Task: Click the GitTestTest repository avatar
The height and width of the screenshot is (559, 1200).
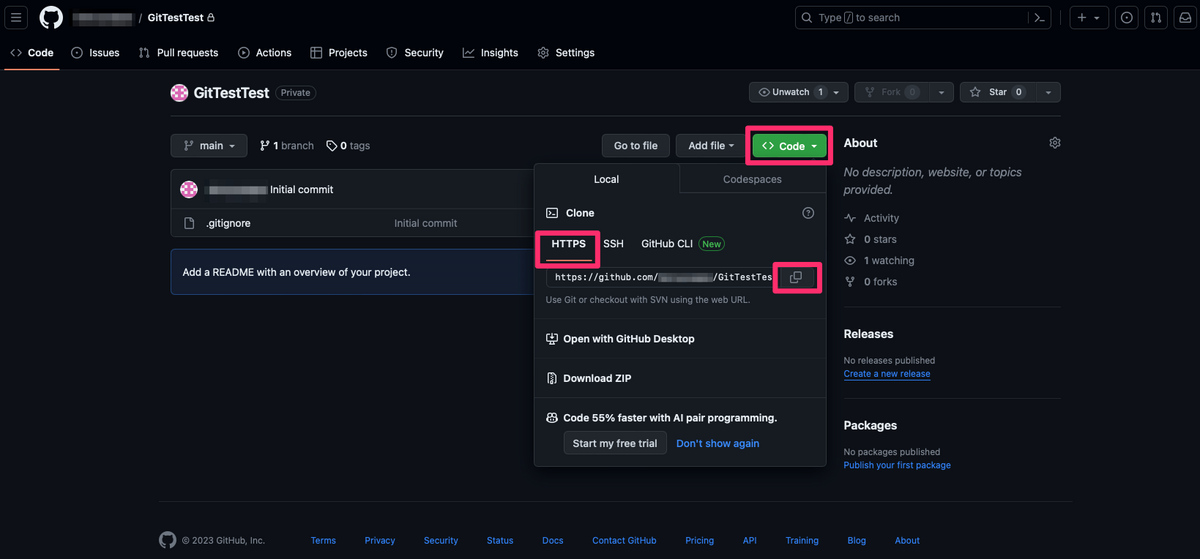Action: [179, 92]
